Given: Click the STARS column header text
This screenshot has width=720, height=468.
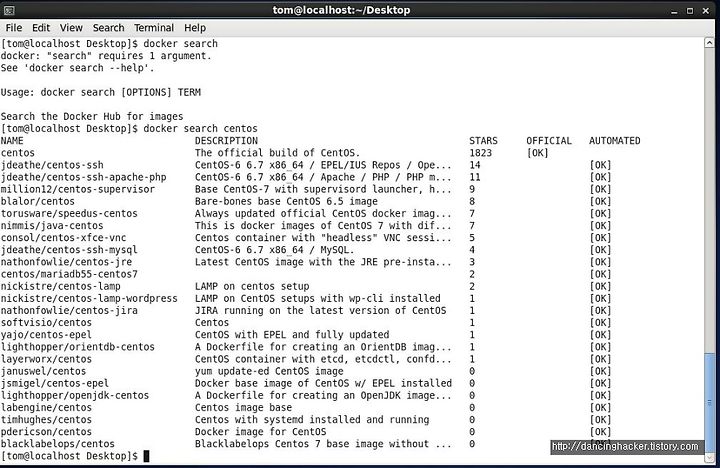Looking at the screenshot, I should pos(483,141).
